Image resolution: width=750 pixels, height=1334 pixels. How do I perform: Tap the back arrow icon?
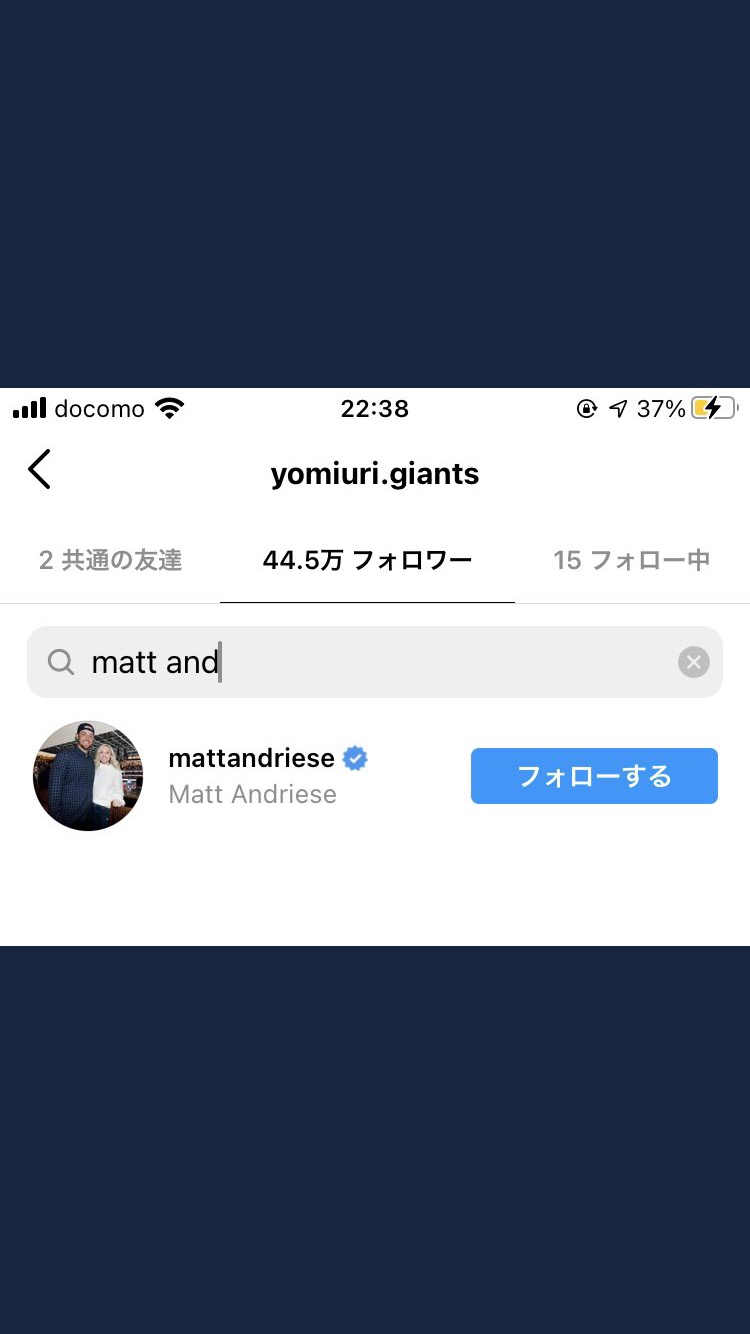pyautogui.click(x=39, y=469)
